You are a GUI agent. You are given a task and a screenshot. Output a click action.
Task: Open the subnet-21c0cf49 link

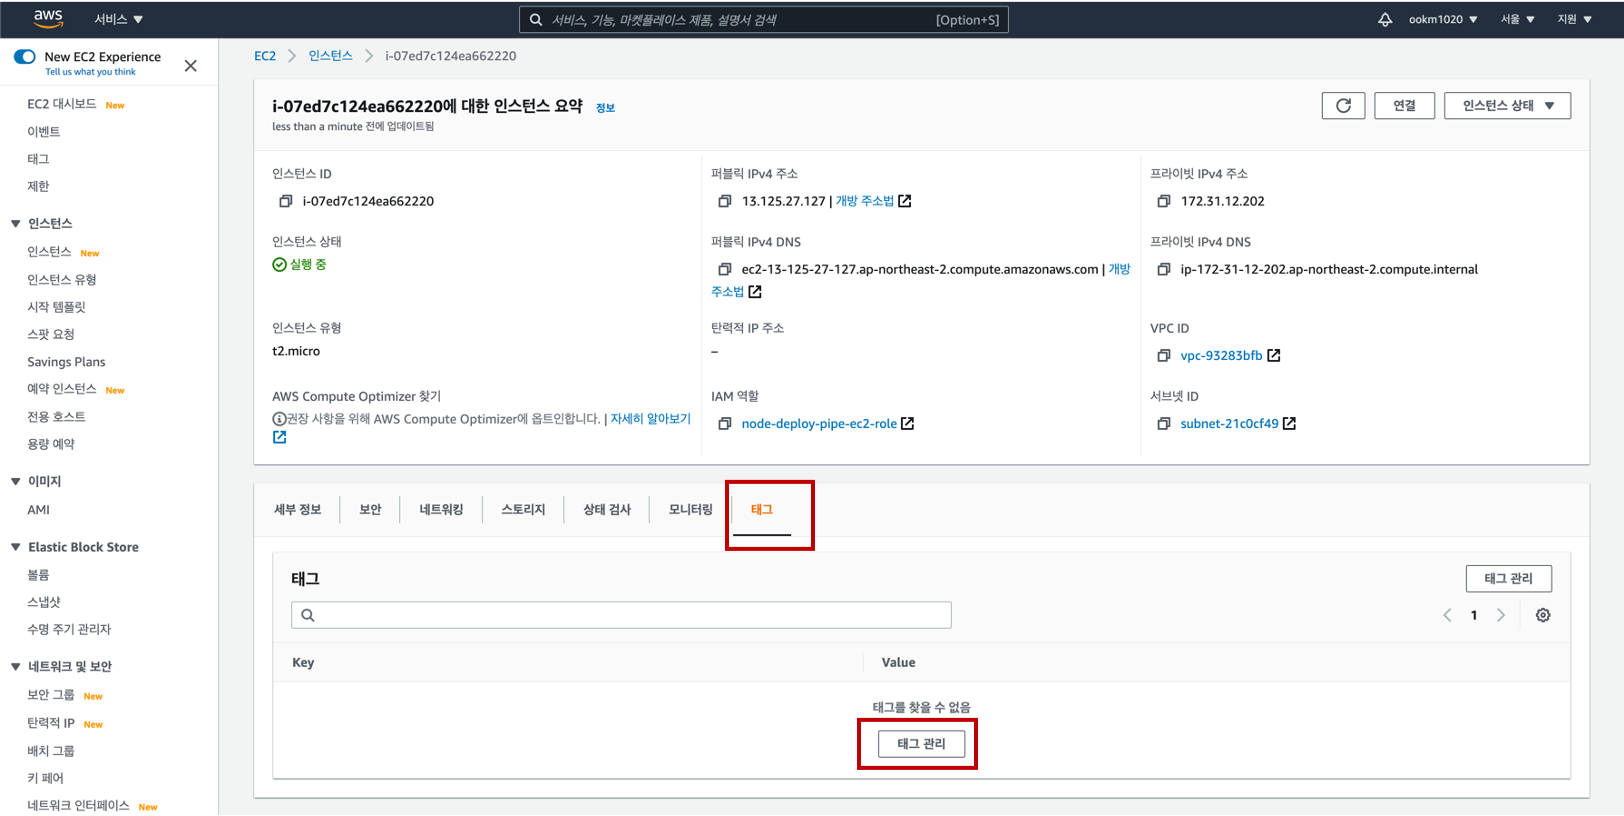pos(1229,424)
